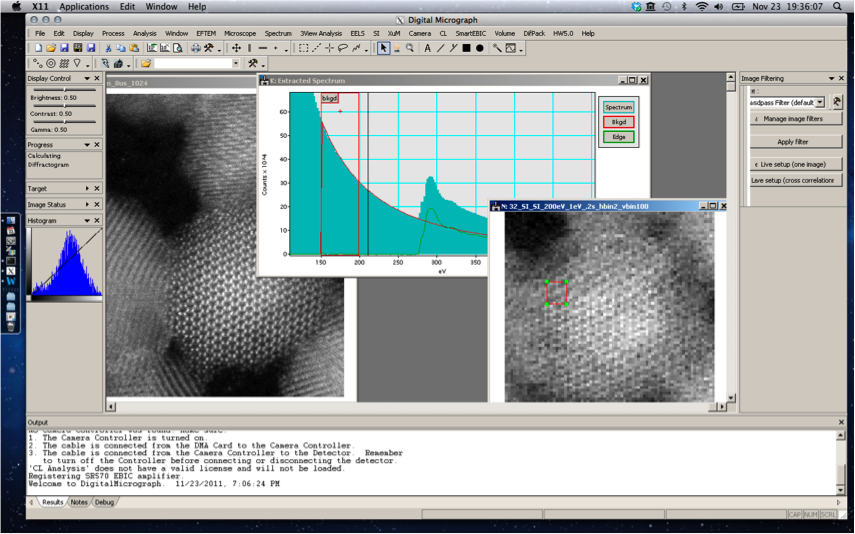Image resolution: width=855 pixels, height=534 pixels.
Task: Click the histogram plot in Histogram panel
Action: tap(67, 263)
